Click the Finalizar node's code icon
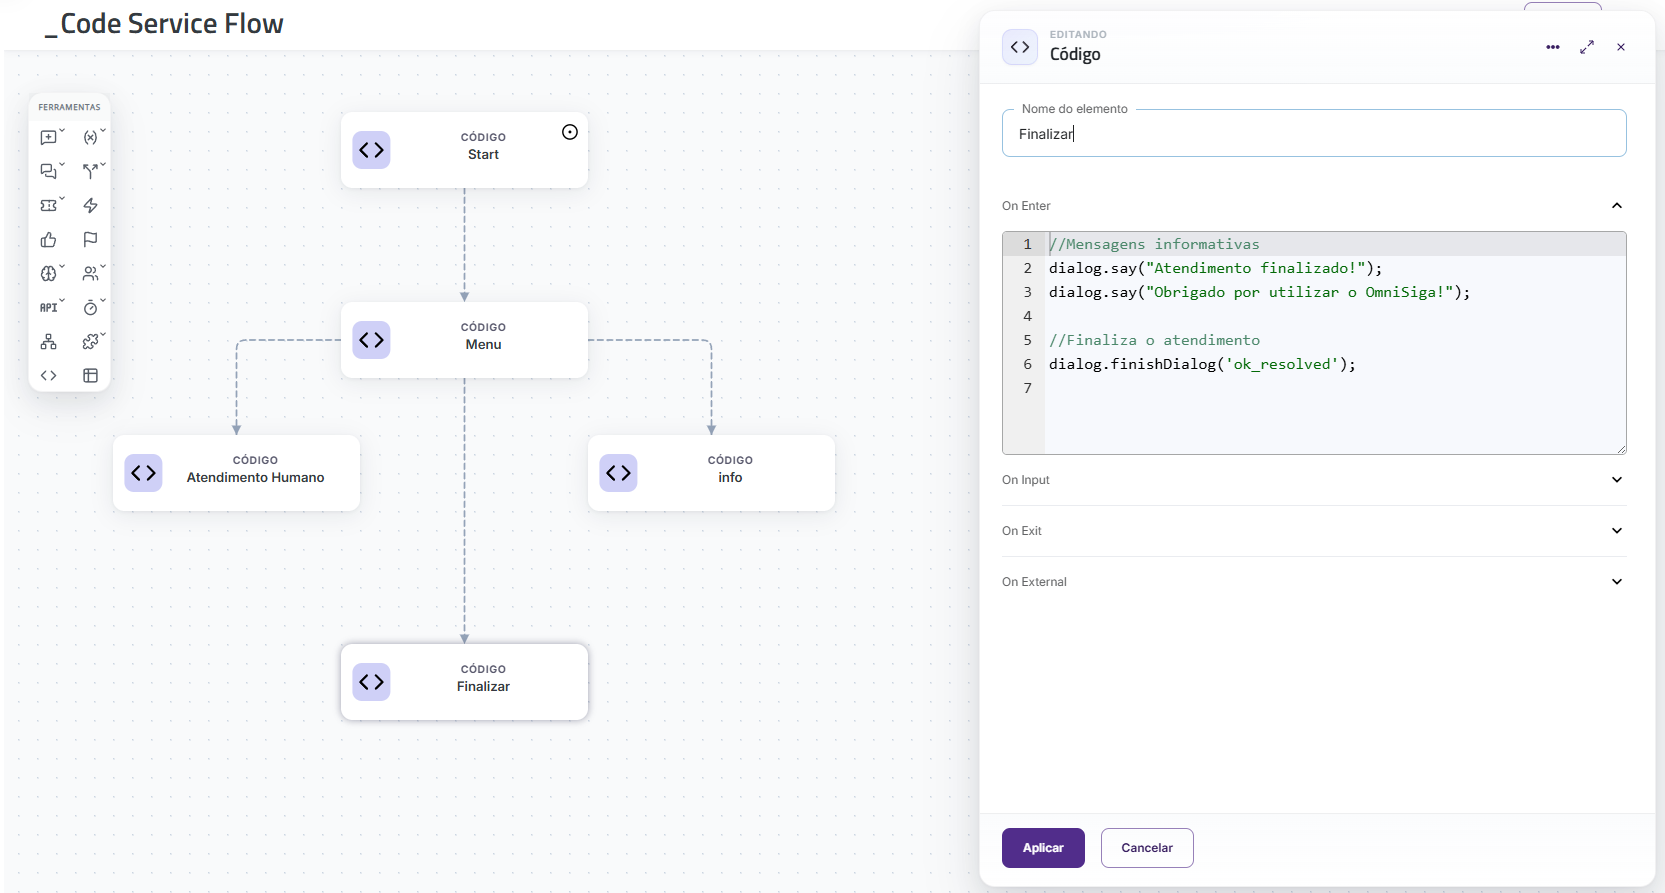The width and height of the screenshot is (1665, 893). point(371,682)
